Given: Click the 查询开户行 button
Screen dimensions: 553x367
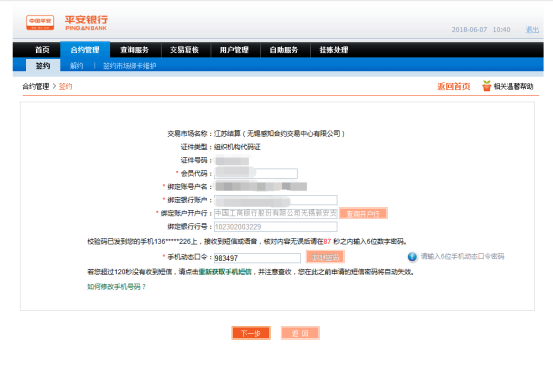Looking at the screenshot, I should (363, 213).
